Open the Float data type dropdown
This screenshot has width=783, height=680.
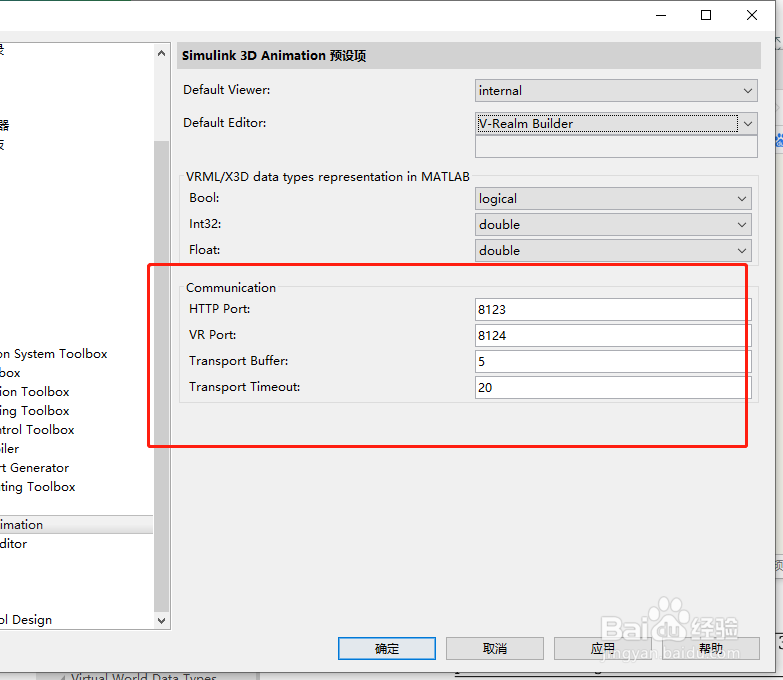click(613, 251)
